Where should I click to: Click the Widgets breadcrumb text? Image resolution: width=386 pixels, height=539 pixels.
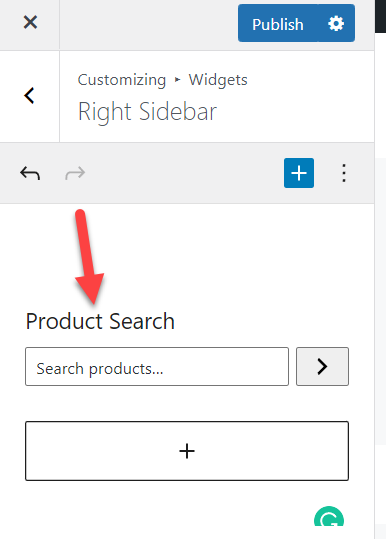(218, 80)
